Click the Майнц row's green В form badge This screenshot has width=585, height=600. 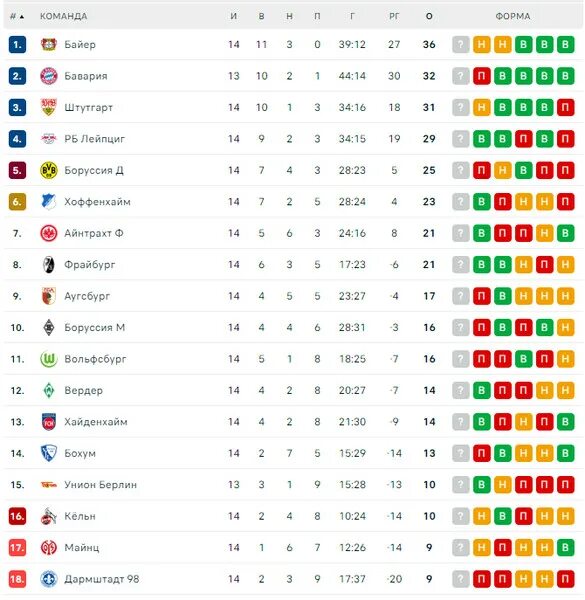point(565,548)
